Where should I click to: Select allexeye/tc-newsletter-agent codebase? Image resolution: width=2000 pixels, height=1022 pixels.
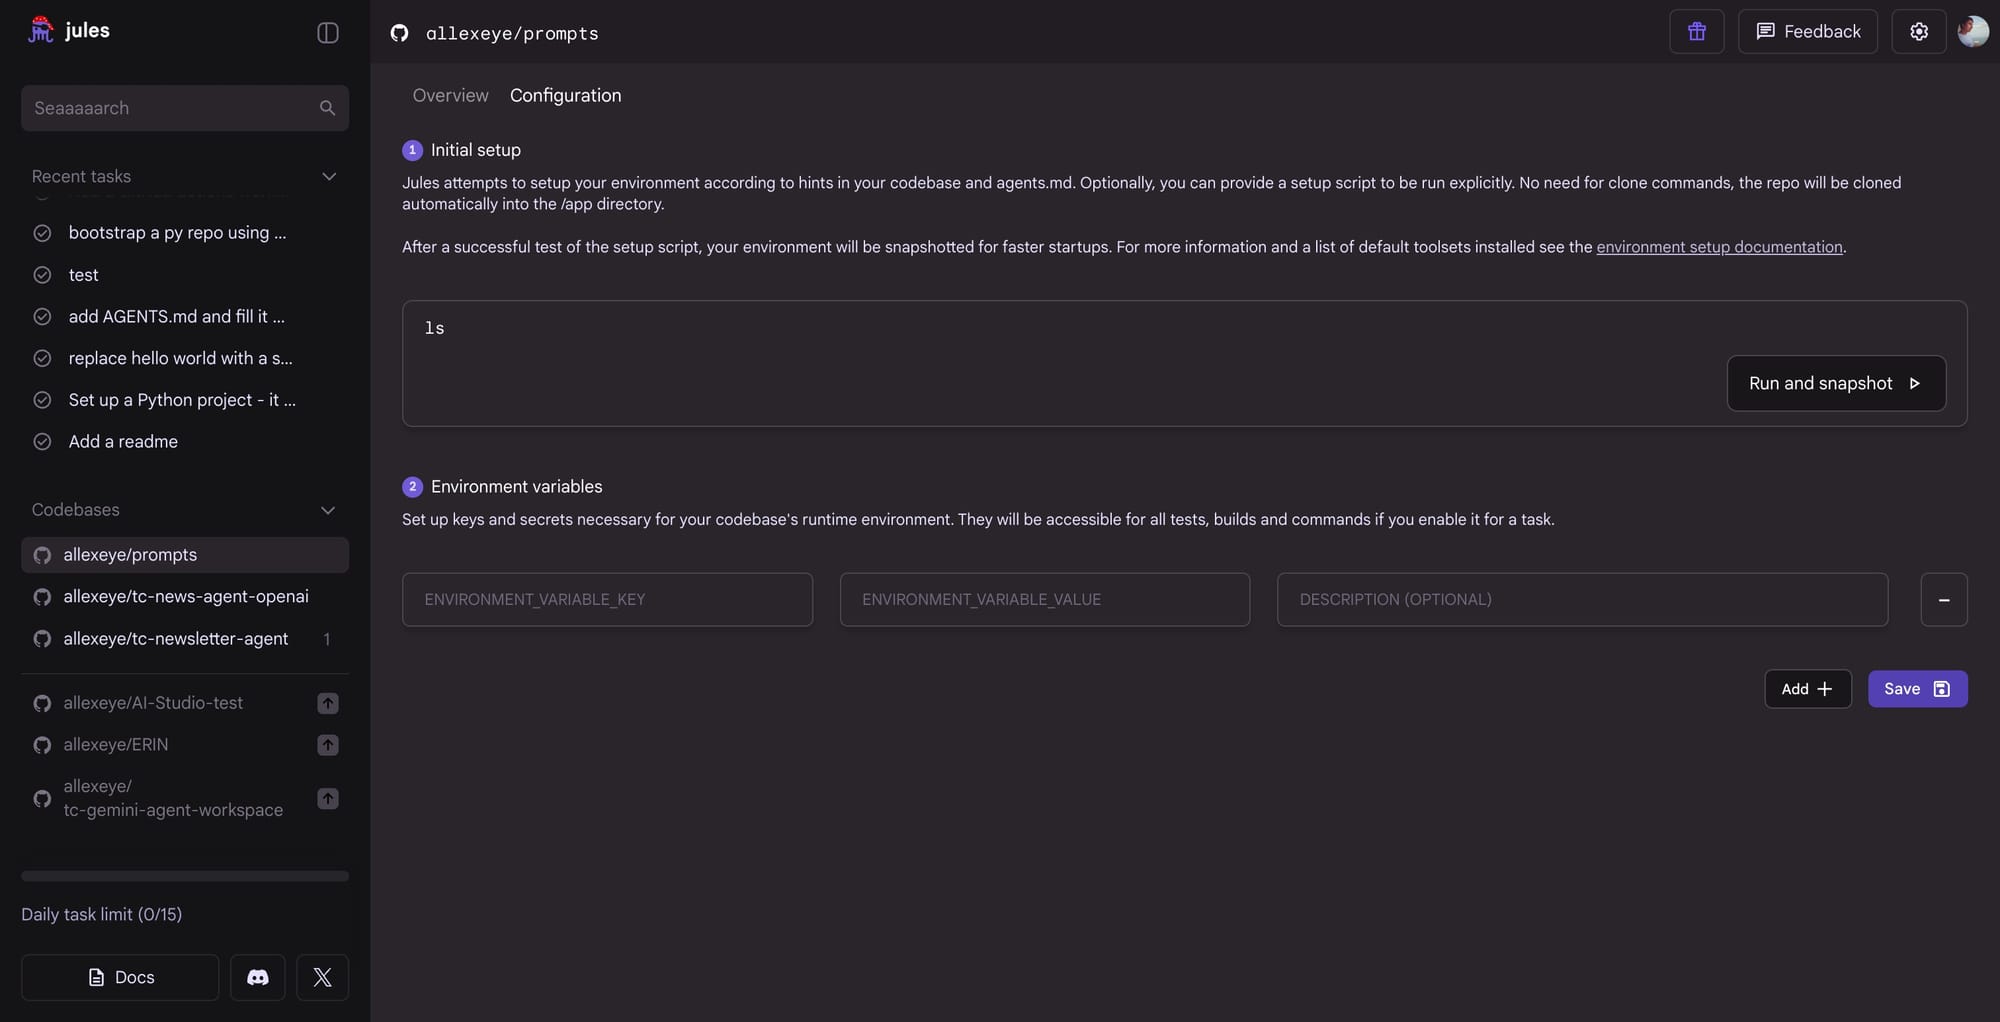click(176, 639)
